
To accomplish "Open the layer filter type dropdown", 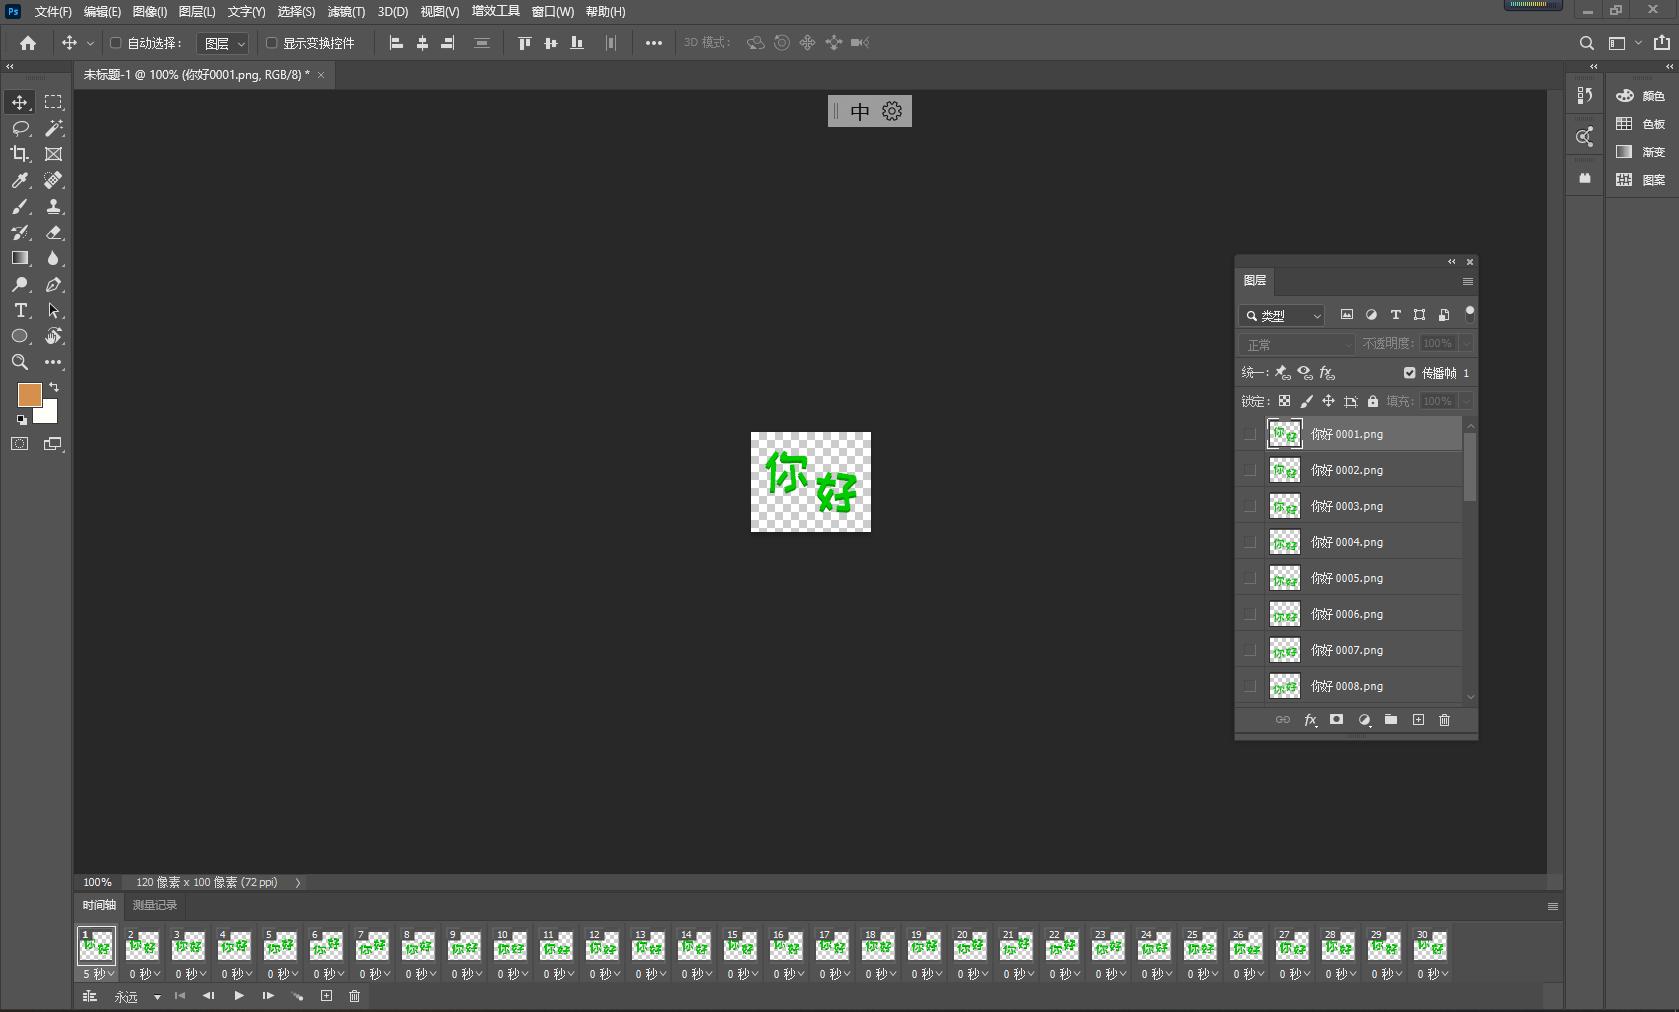I will [x=1282, y=316].
